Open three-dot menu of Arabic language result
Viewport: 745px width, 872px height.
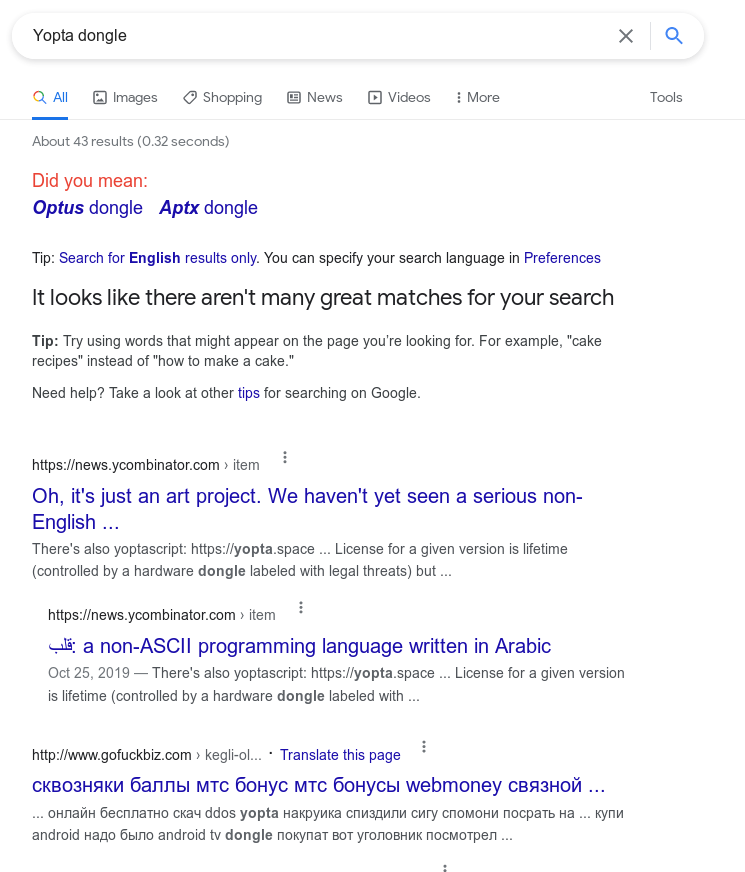click(x=301, y=607)
